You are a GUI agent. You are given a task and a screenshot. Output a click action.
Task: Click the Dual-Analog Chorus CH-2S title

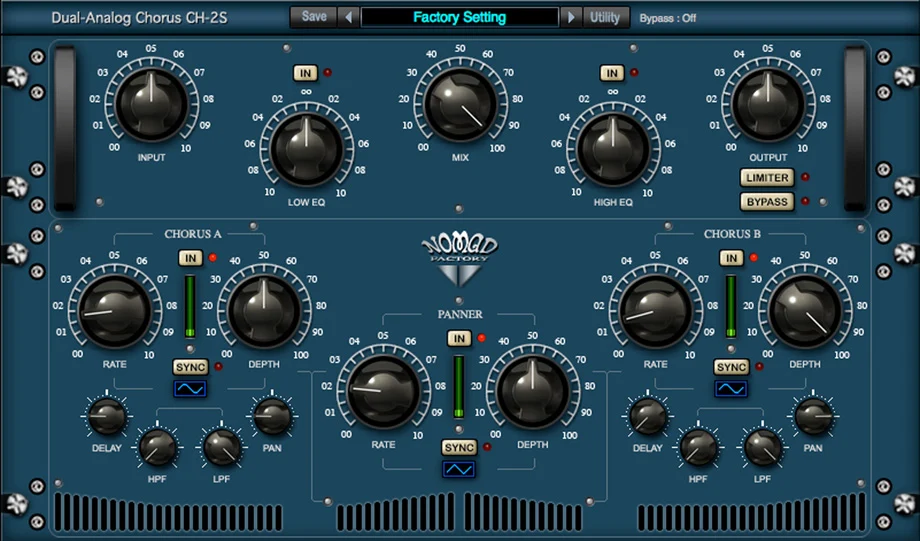point(139,18)
